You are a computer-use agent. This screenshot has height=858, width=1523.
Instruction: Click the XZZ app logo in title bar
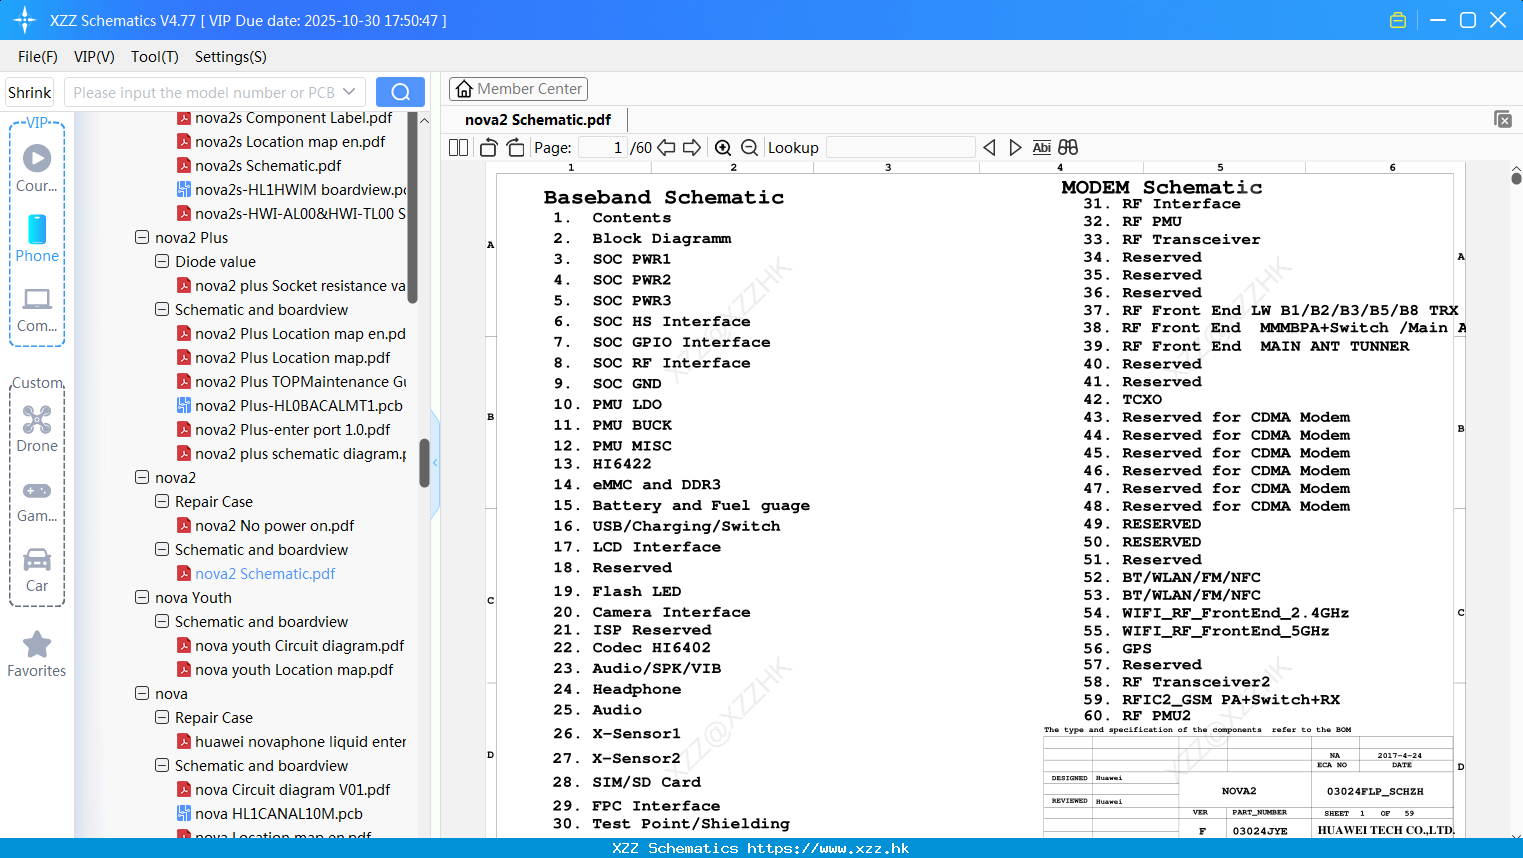coord(25,20)
